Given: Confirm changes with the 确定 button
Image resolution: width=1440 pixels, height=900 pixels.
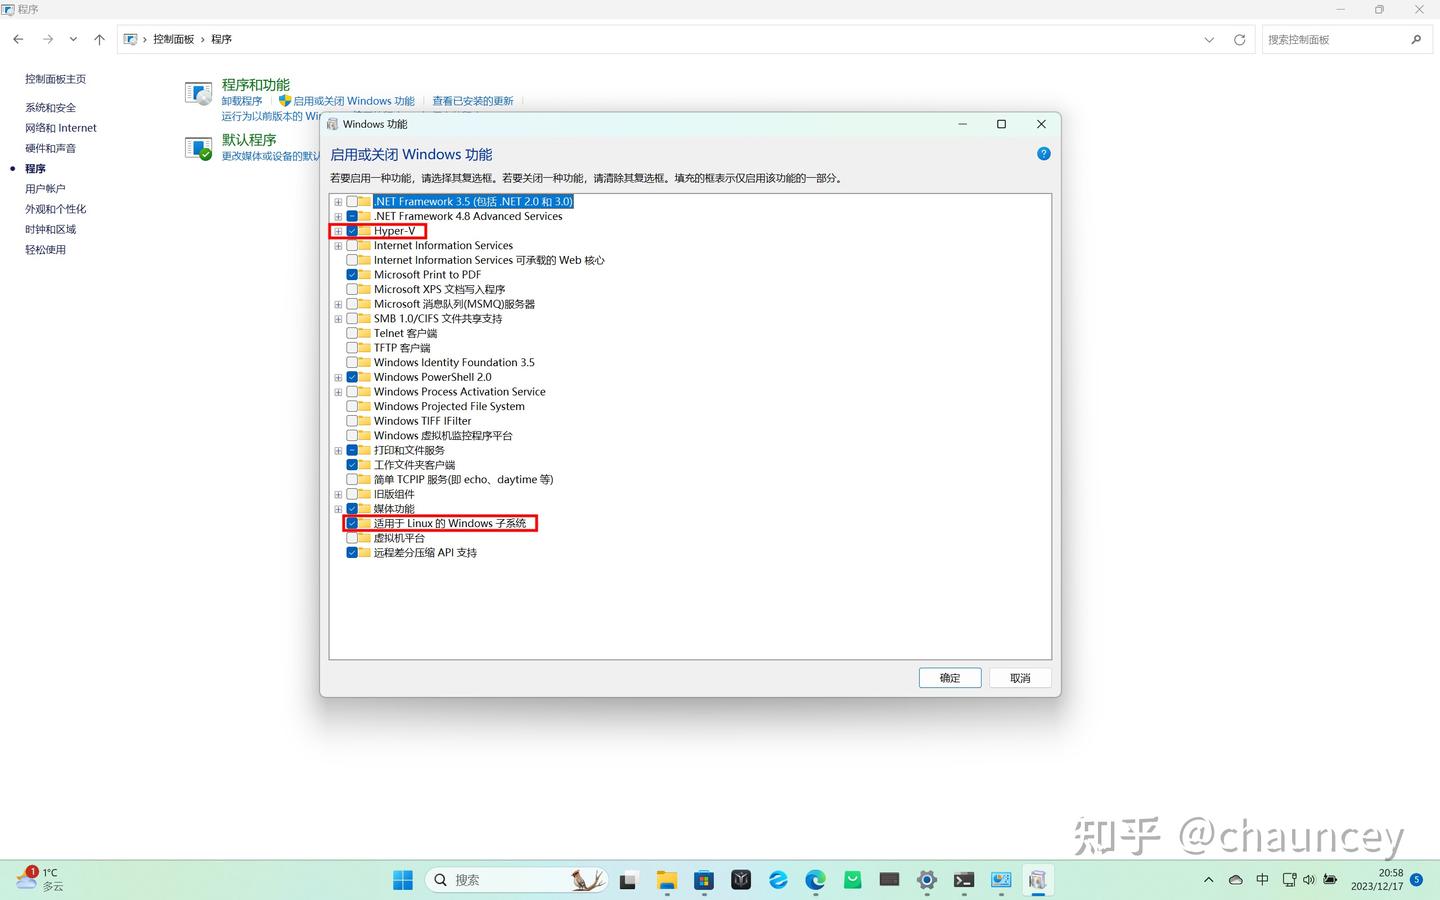Looking at the screenshot, I should click(x=948, y=678).
